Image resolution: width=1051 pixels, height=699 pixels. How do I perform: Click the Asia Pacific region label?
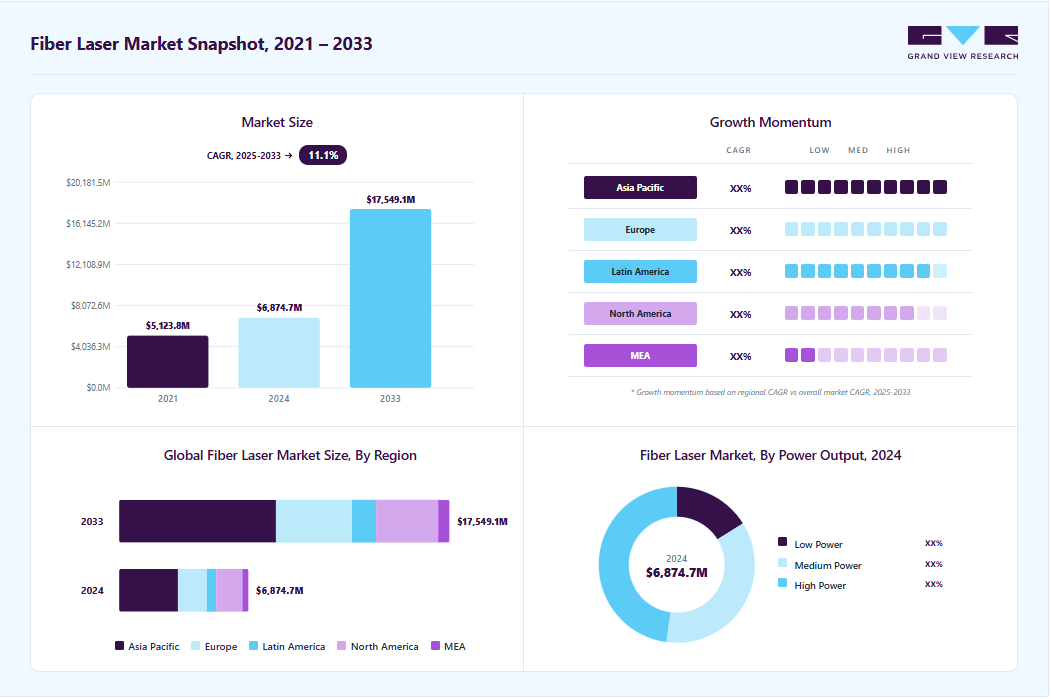click(640, 188)
